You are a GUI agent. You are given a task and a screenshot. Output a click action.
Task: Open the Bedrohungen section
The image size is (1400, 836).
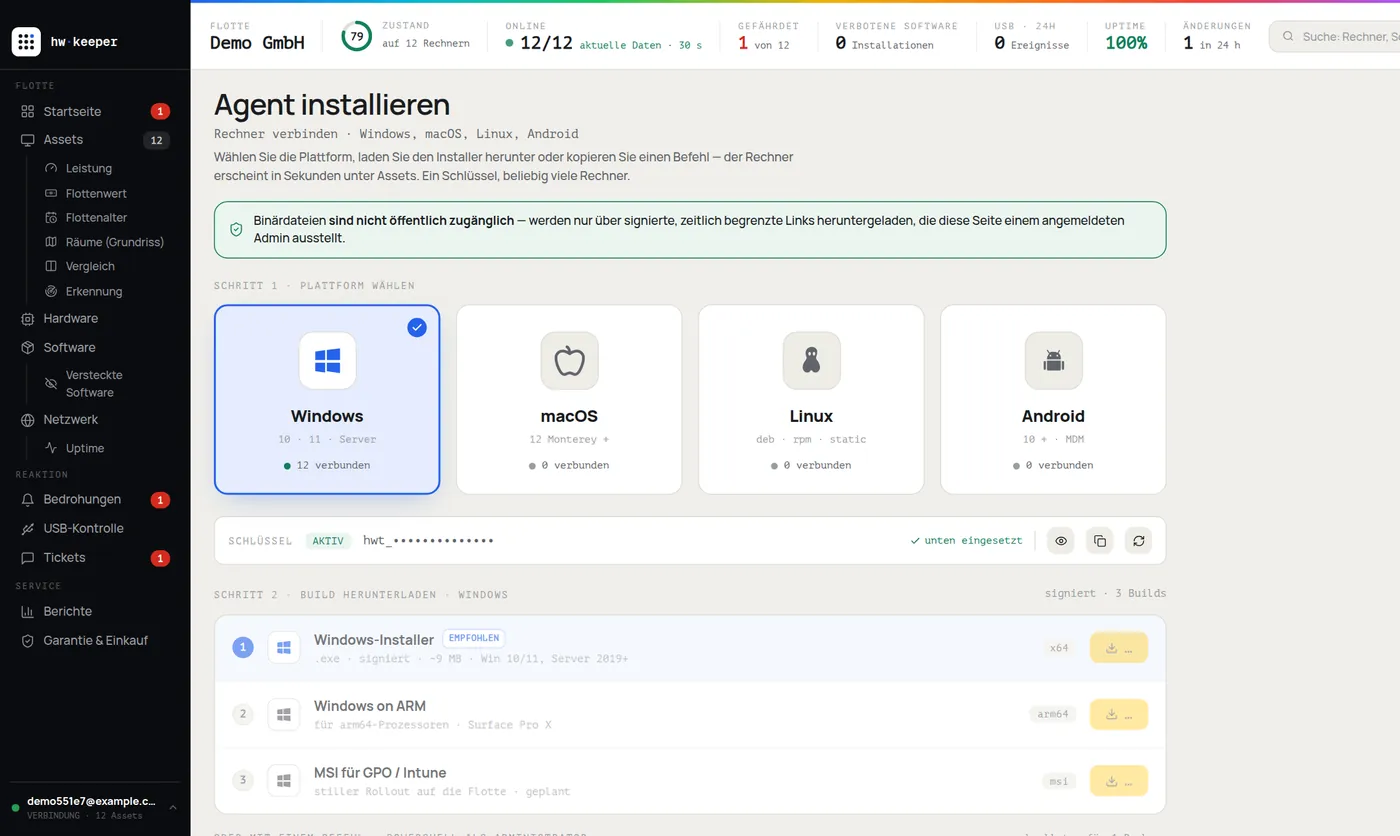pyautogui.click(x=95, y=499)
